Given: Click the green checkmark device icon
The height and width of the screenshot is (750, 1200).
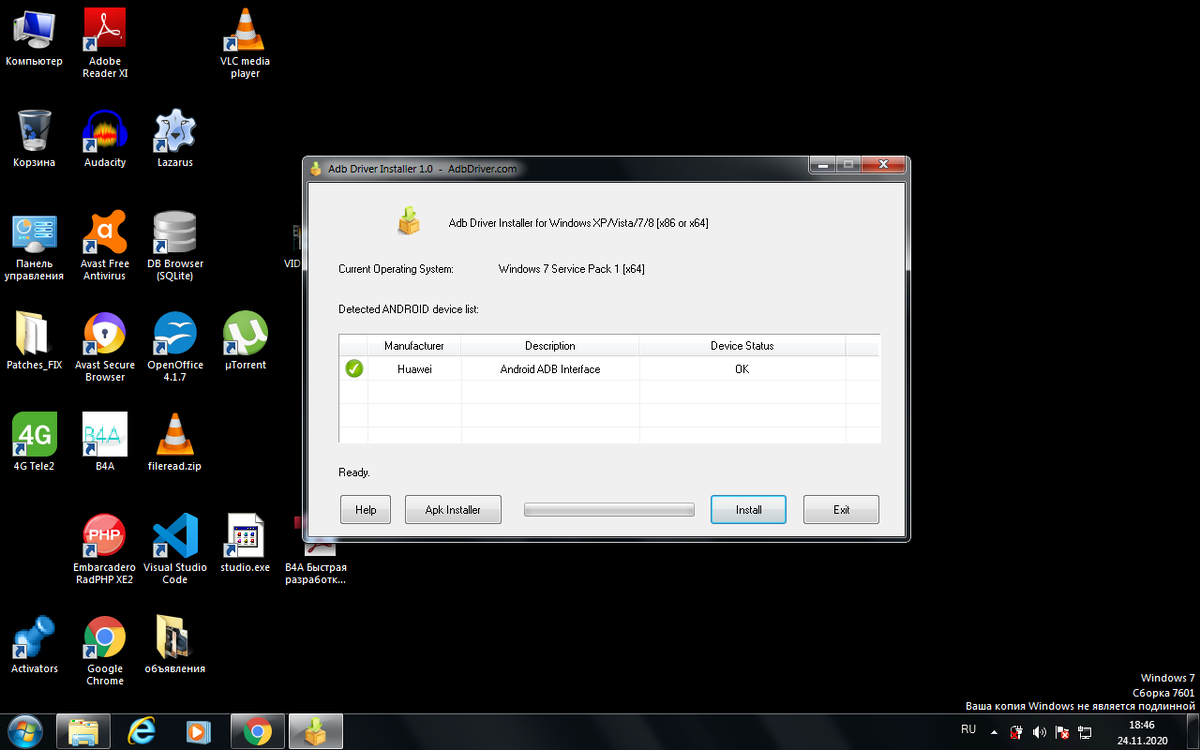Looking at the screenshot, I should (354, 369).
